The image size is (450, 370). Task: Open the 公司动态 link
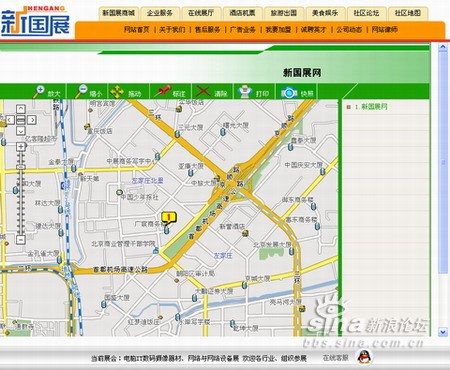(x=349, y=30)
